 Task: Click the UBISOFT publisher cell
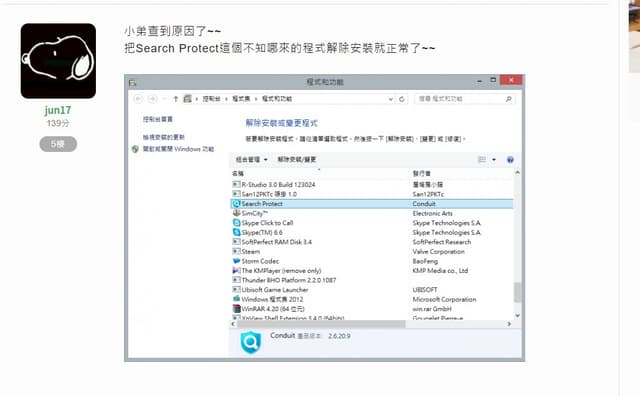[x=425, y=289]
